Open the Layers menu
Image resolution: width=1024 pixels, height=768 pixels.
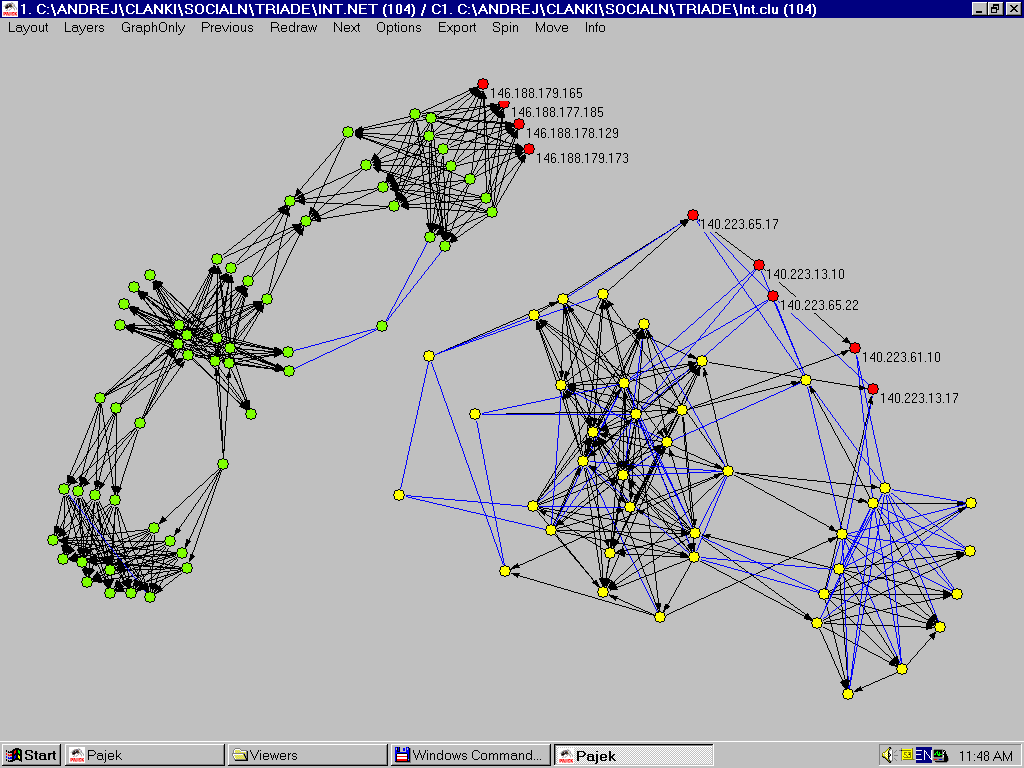coord(84,27)
